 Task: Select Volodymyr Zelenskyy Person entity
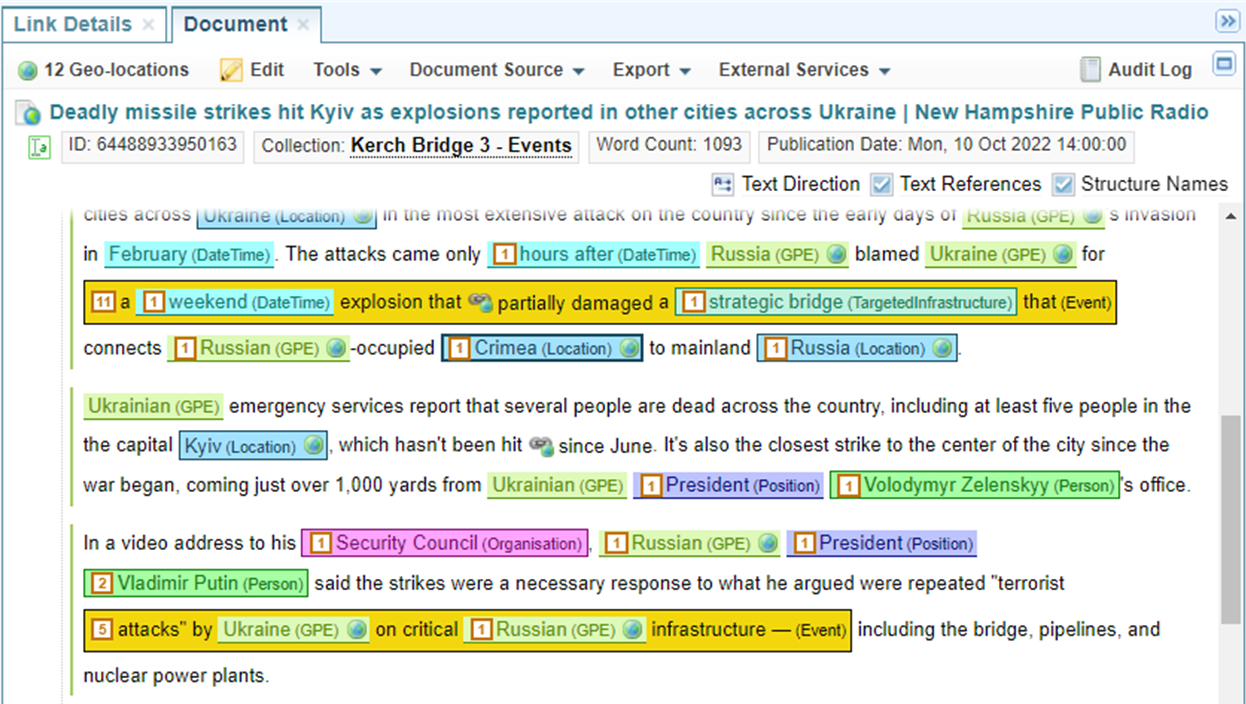pos(974,486)
